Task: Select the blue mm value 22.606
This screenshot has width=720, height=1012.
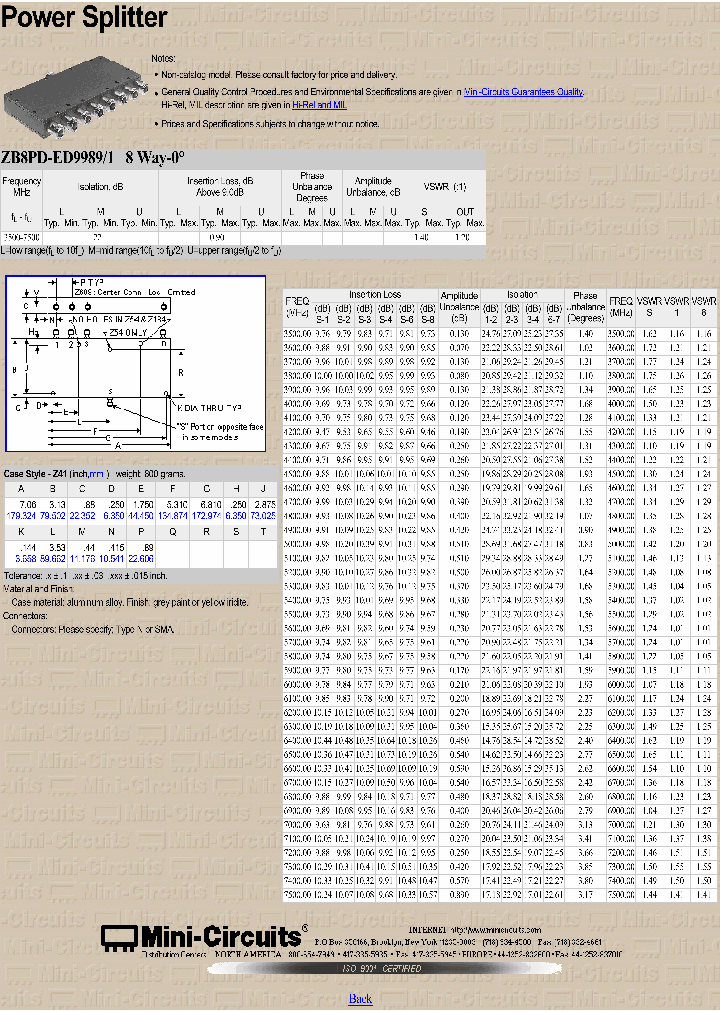Action: point(141,558)
